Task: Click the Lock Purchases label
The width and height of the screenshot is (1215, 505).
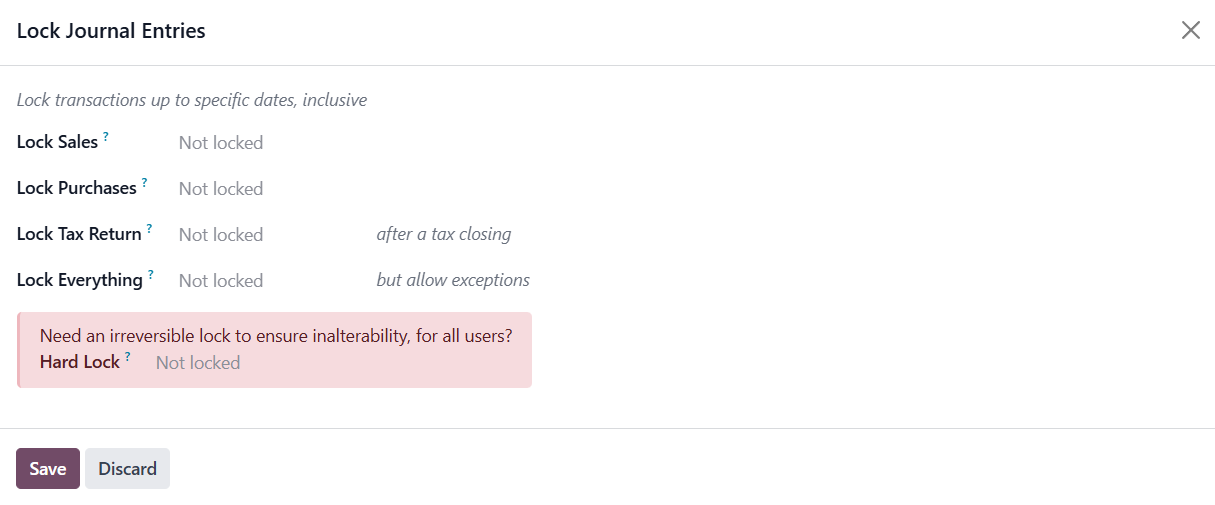Action: point(76,189)
